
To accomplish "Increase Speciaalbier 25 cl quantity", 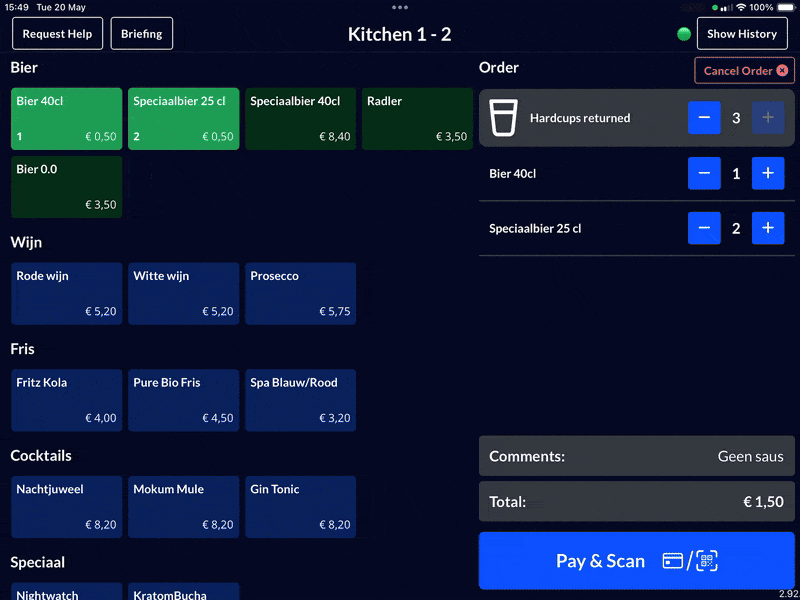I will click(768, 228).
